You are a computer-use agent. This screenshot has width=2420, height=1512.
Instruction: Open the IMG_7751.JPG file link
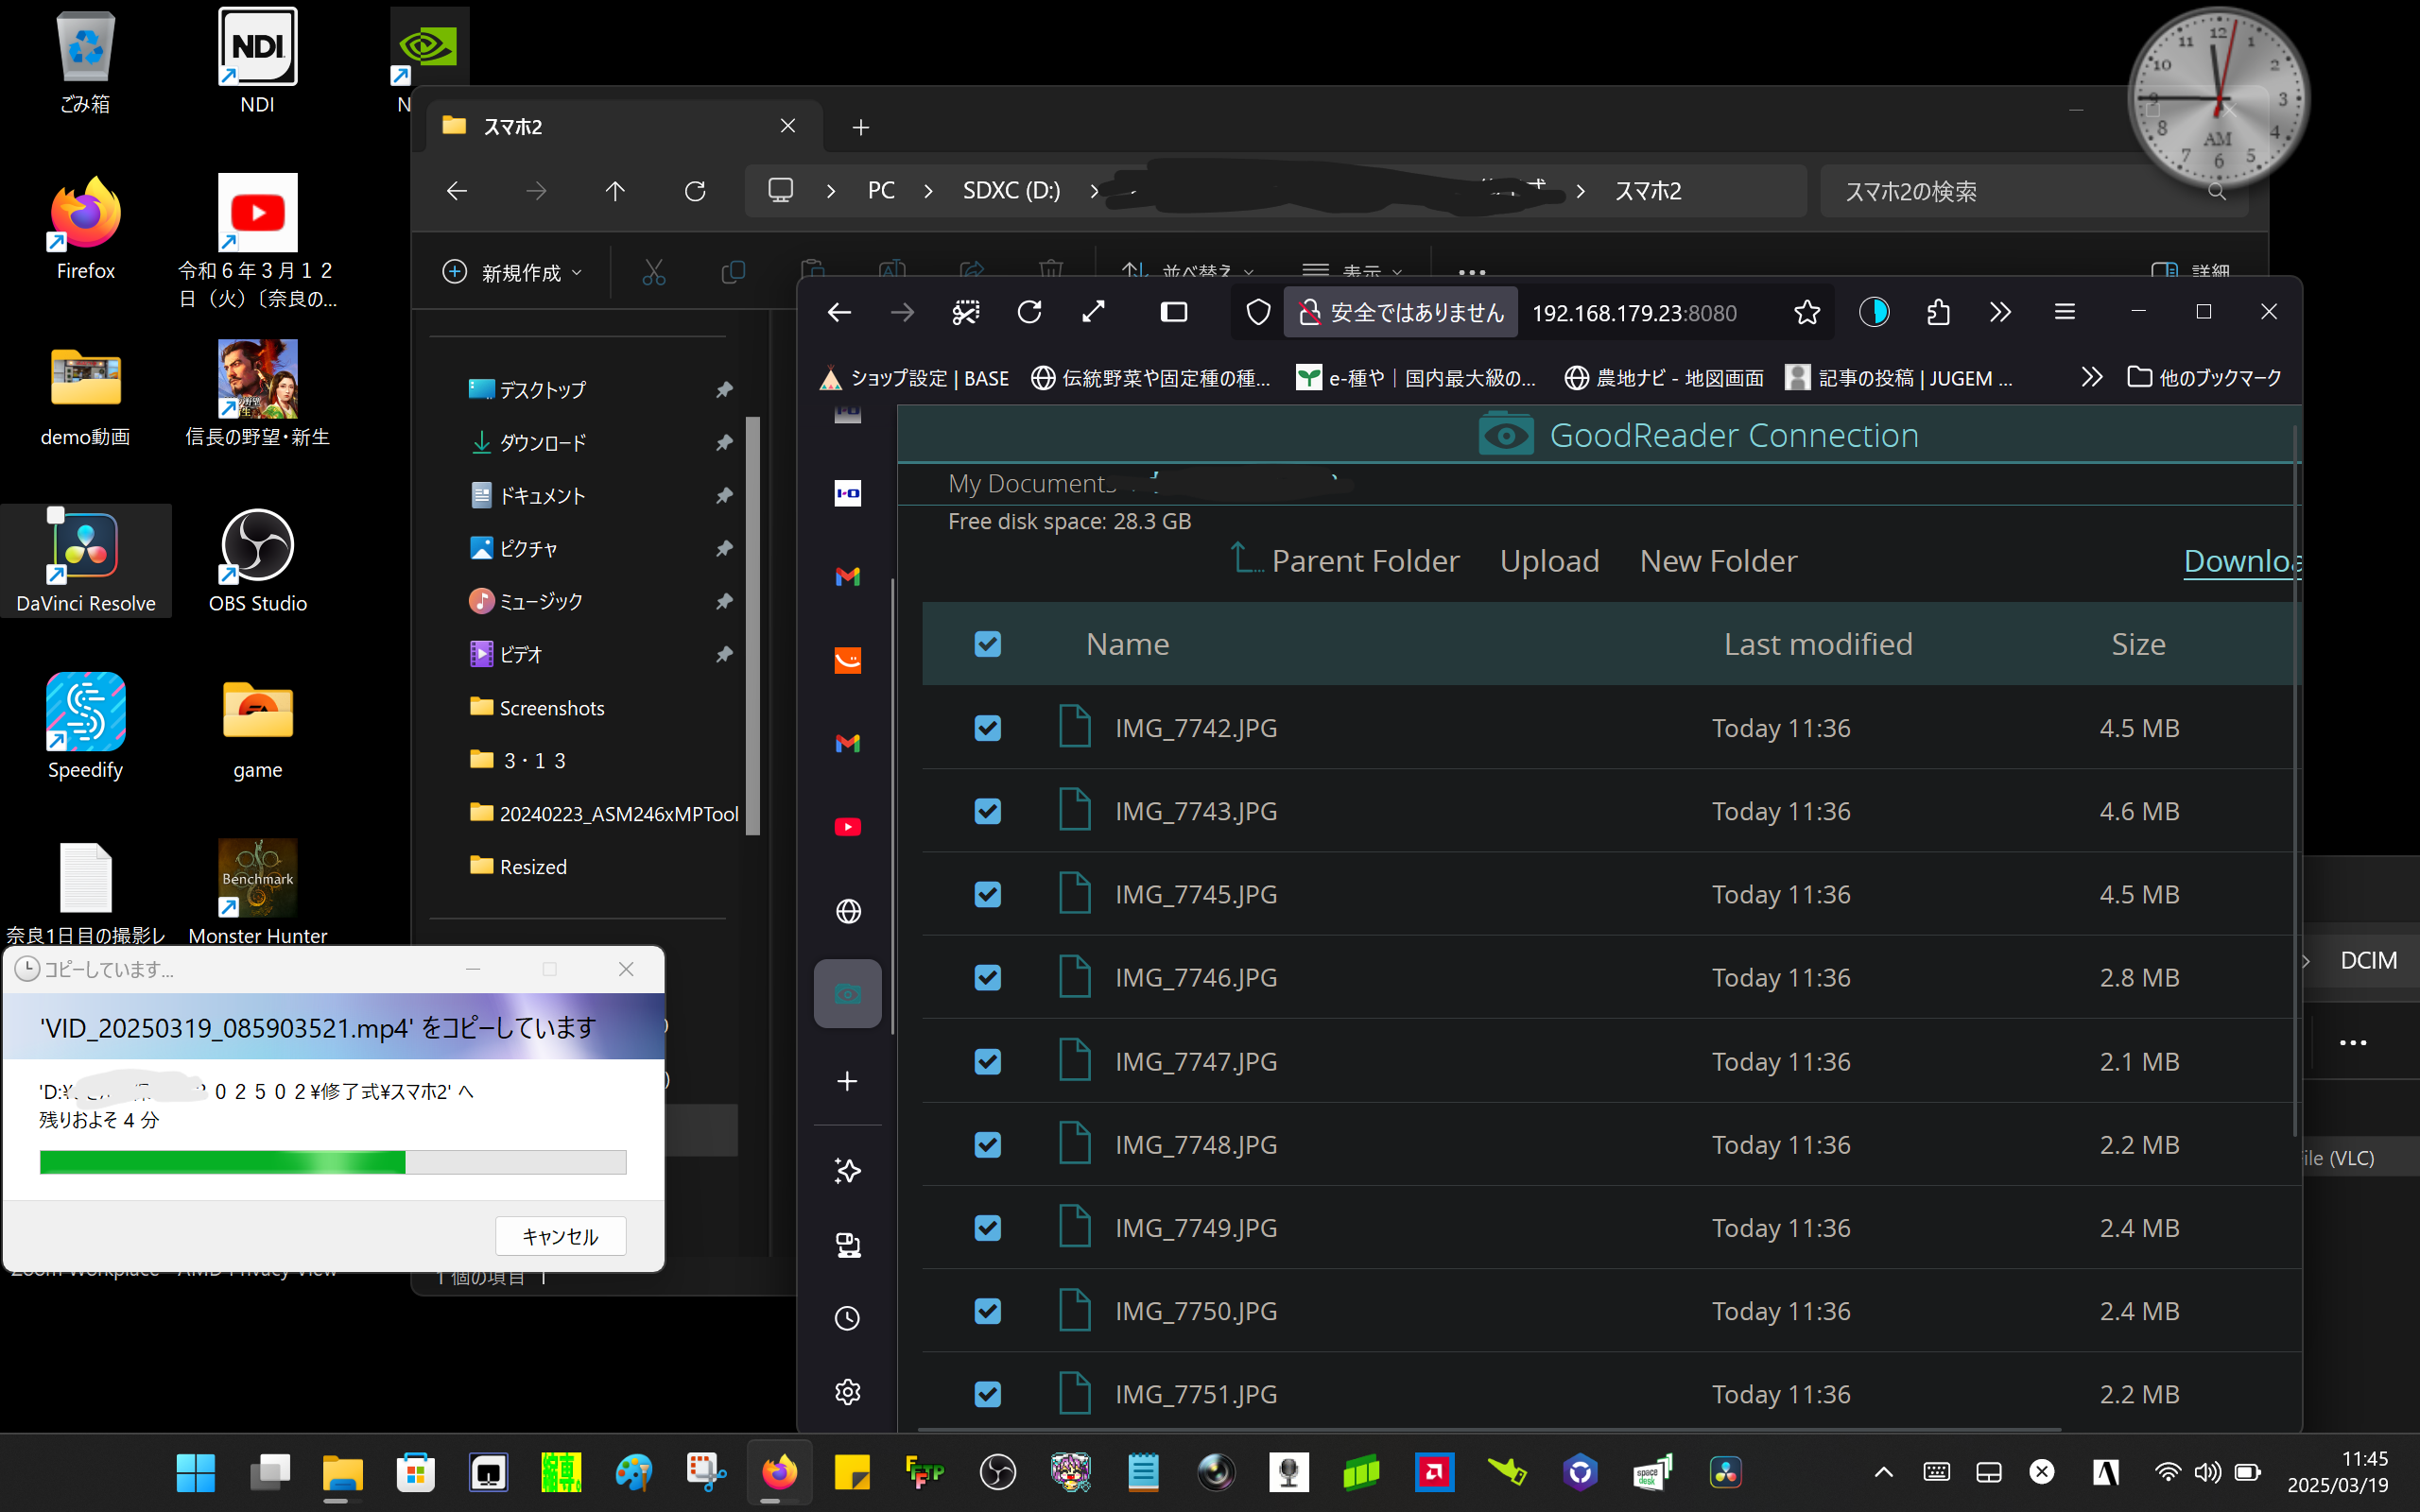pyautogui.click(x=1196, y=1393)
